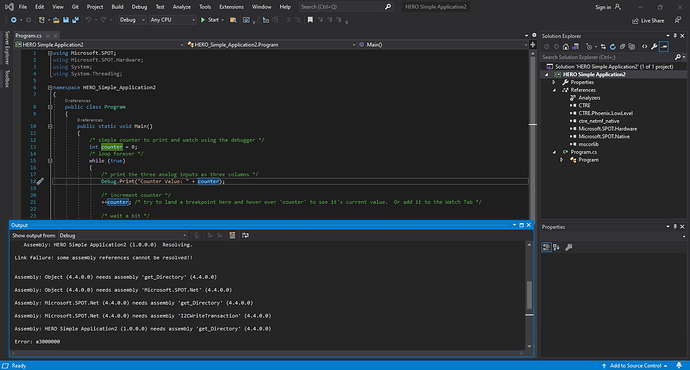The width and height of the screenshot is (690, 370).
Task: Click the Open File folder icon
Action: click(x=56, y=20)
